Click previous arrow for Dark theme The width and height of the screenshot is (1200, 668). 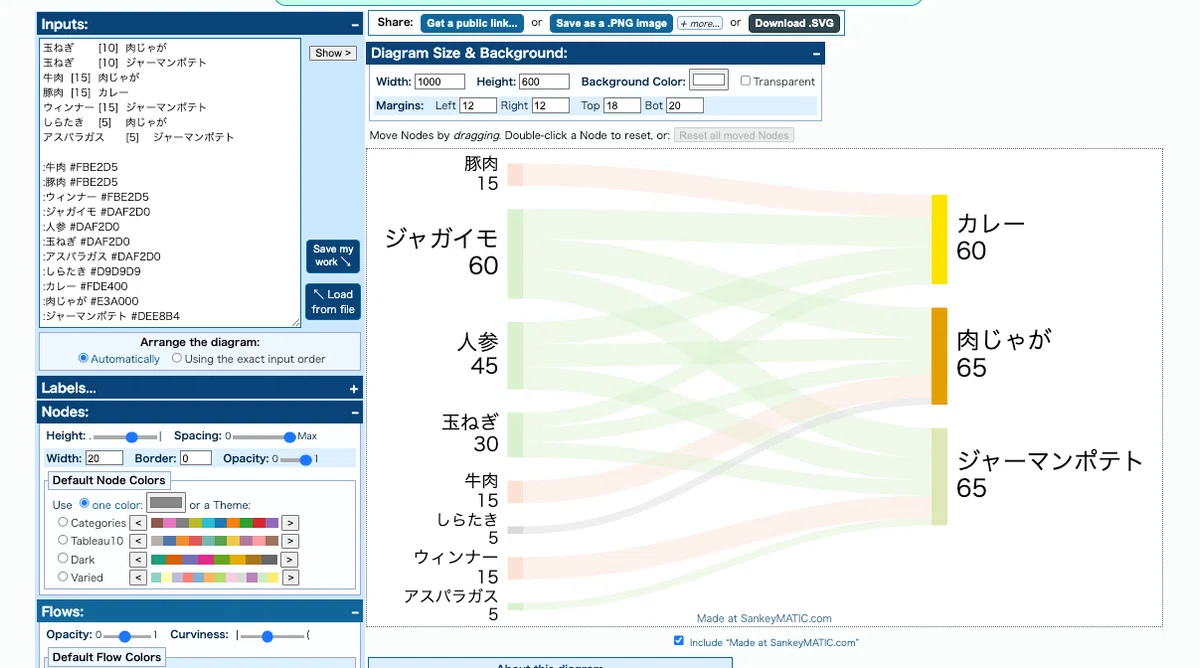[x=139, y=560]
